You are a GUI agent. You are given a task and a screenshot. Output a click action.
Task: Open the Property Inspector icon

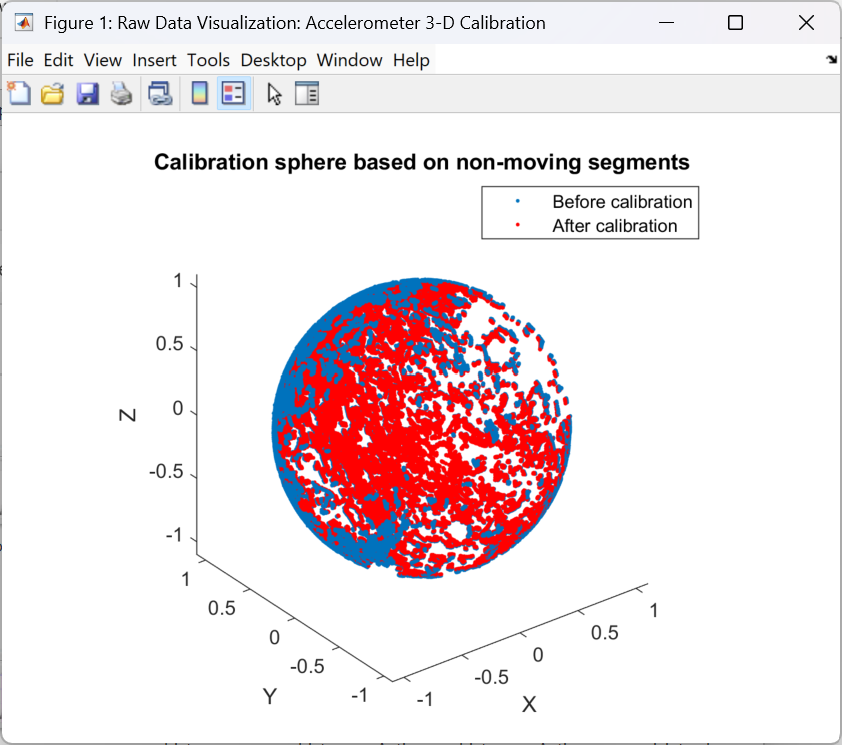(307, 93)
